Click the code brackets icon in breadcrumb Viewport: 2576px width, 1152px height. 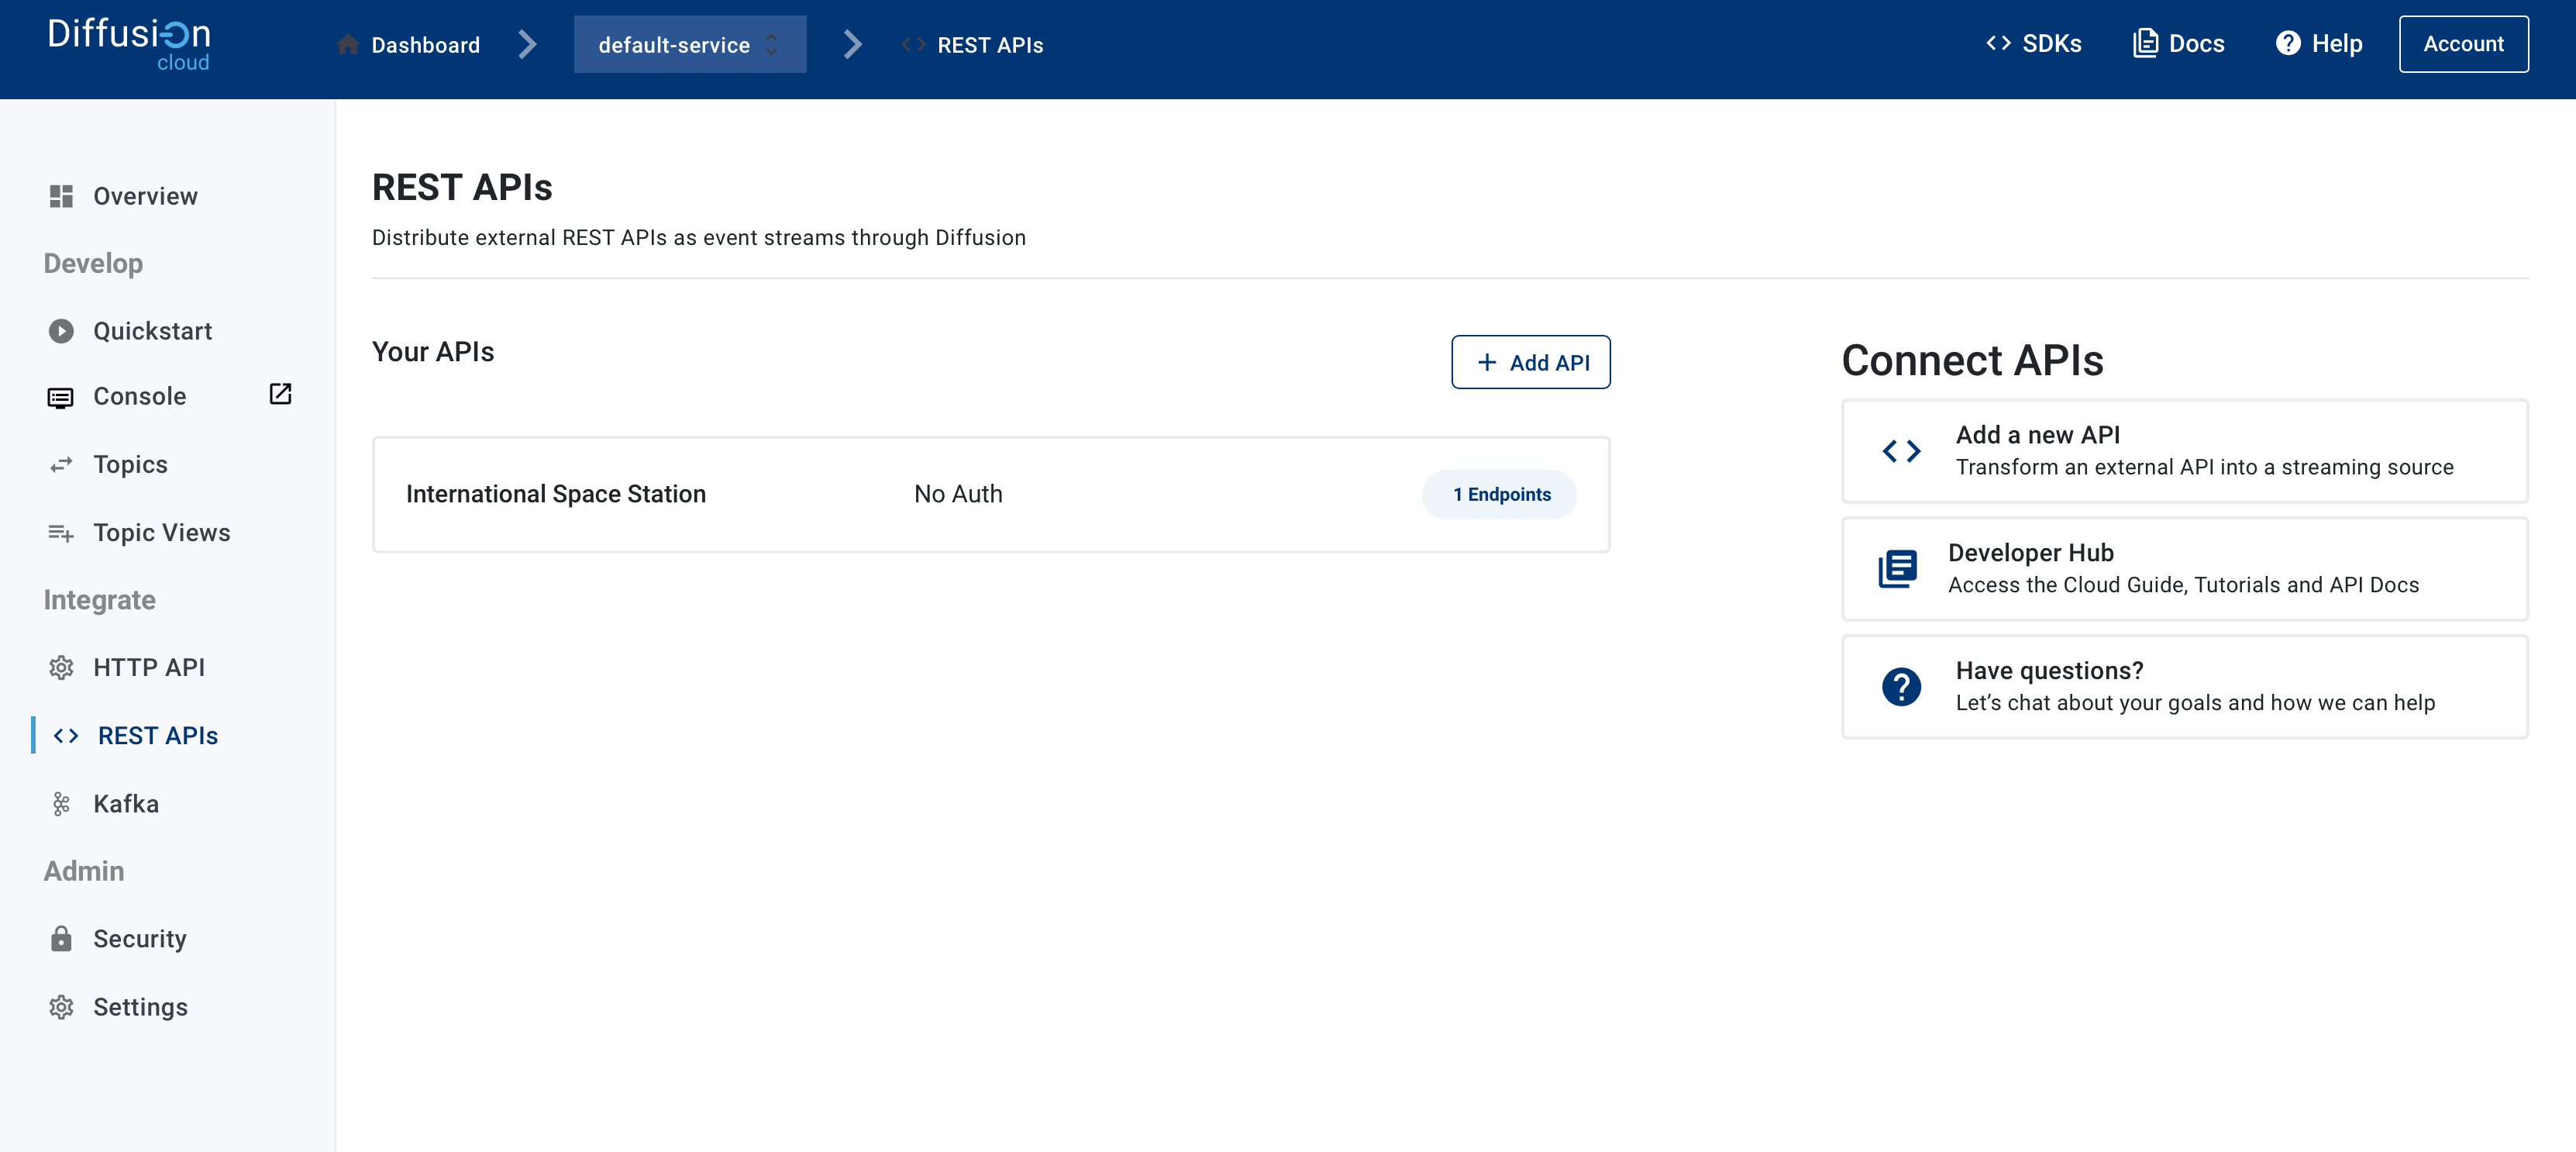pos(913,45)
